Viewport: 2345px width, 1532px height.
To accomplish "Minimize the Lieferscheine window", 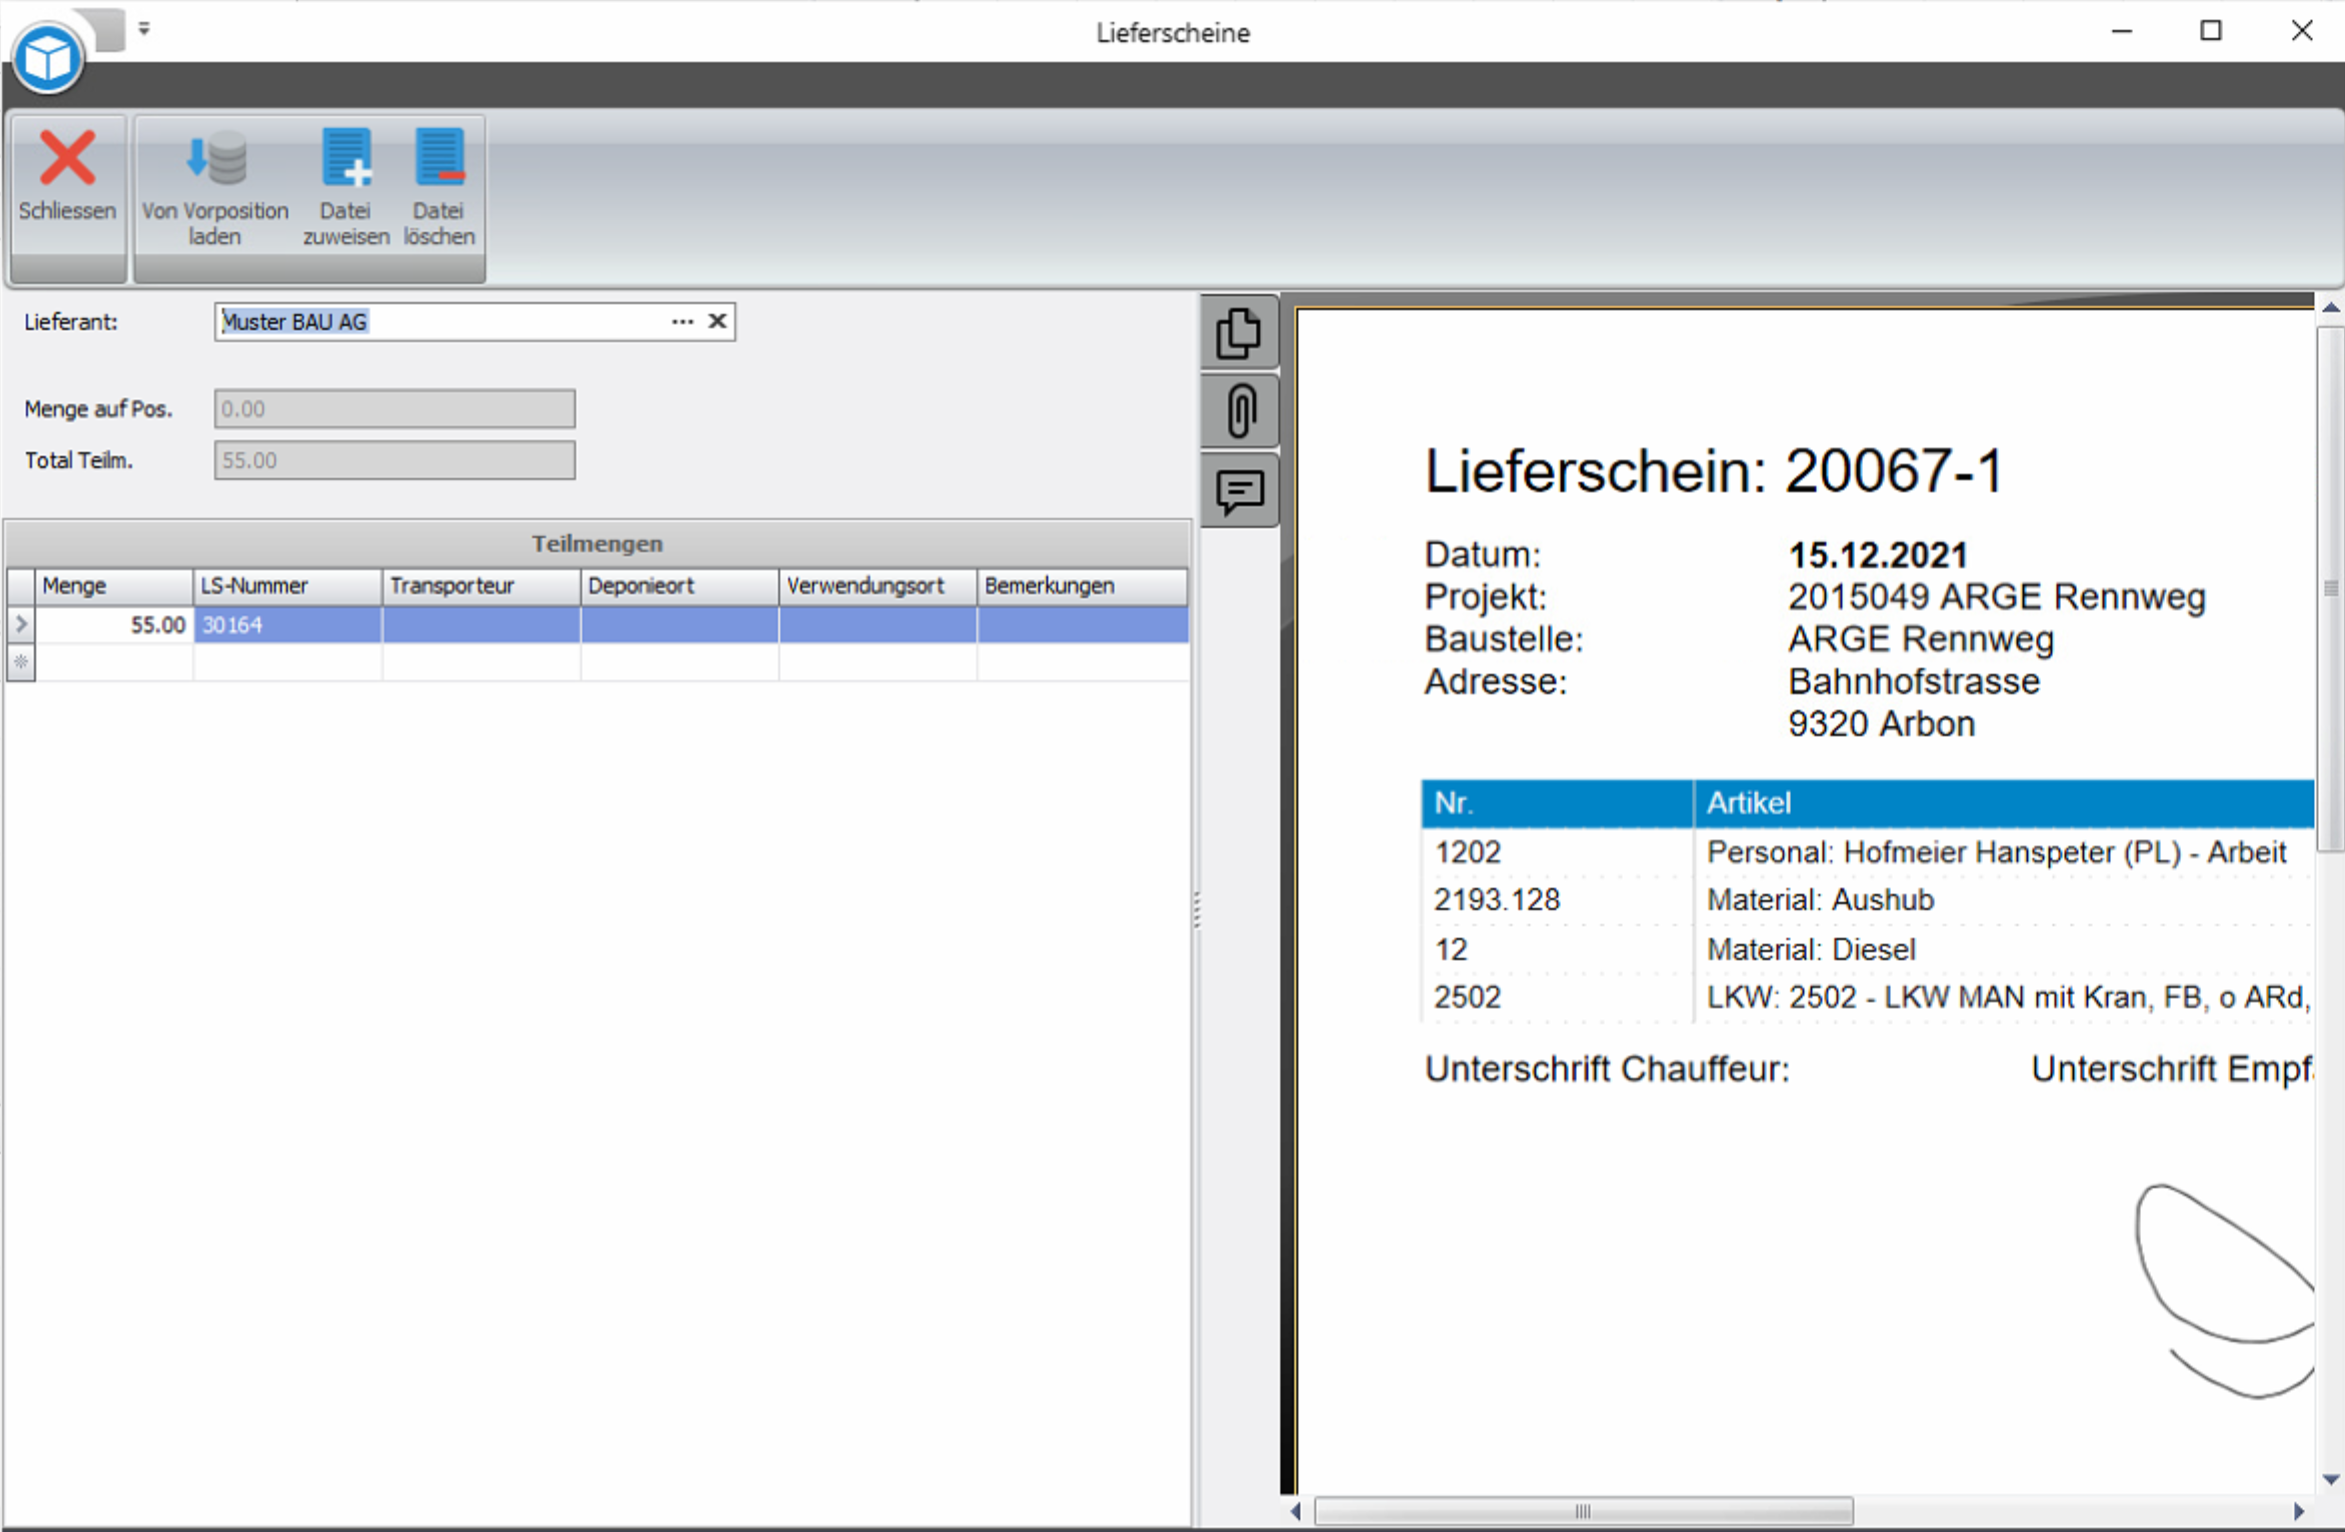I will tap(2122, 31).
